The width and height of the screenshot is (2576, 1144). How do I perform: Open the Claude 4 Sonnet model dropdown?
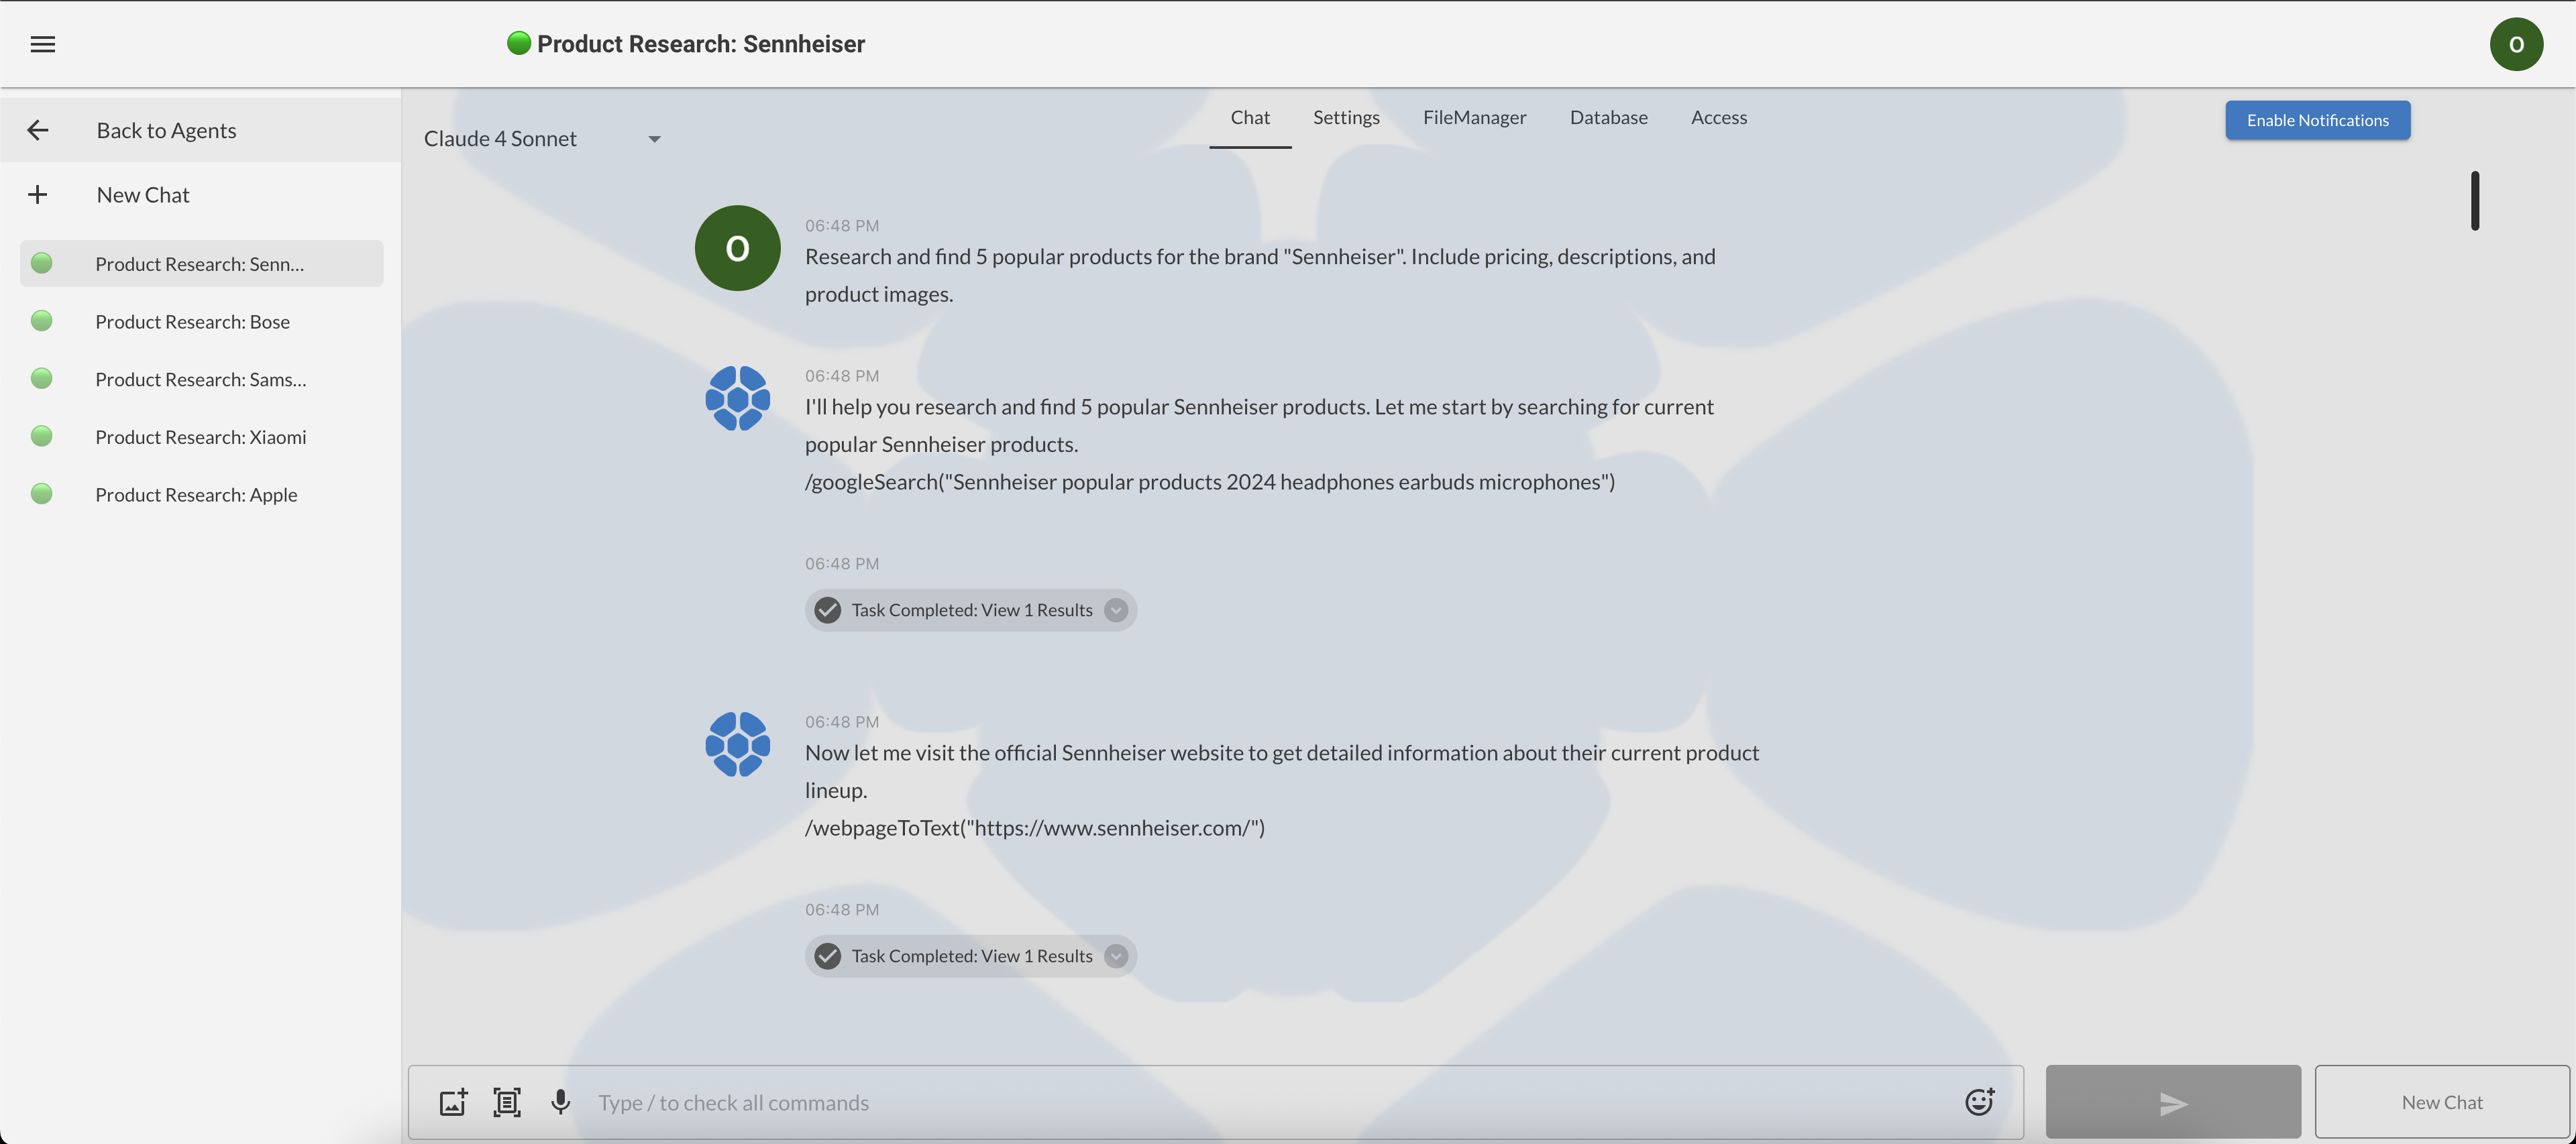pyautogui.click(x=543, y=139)
